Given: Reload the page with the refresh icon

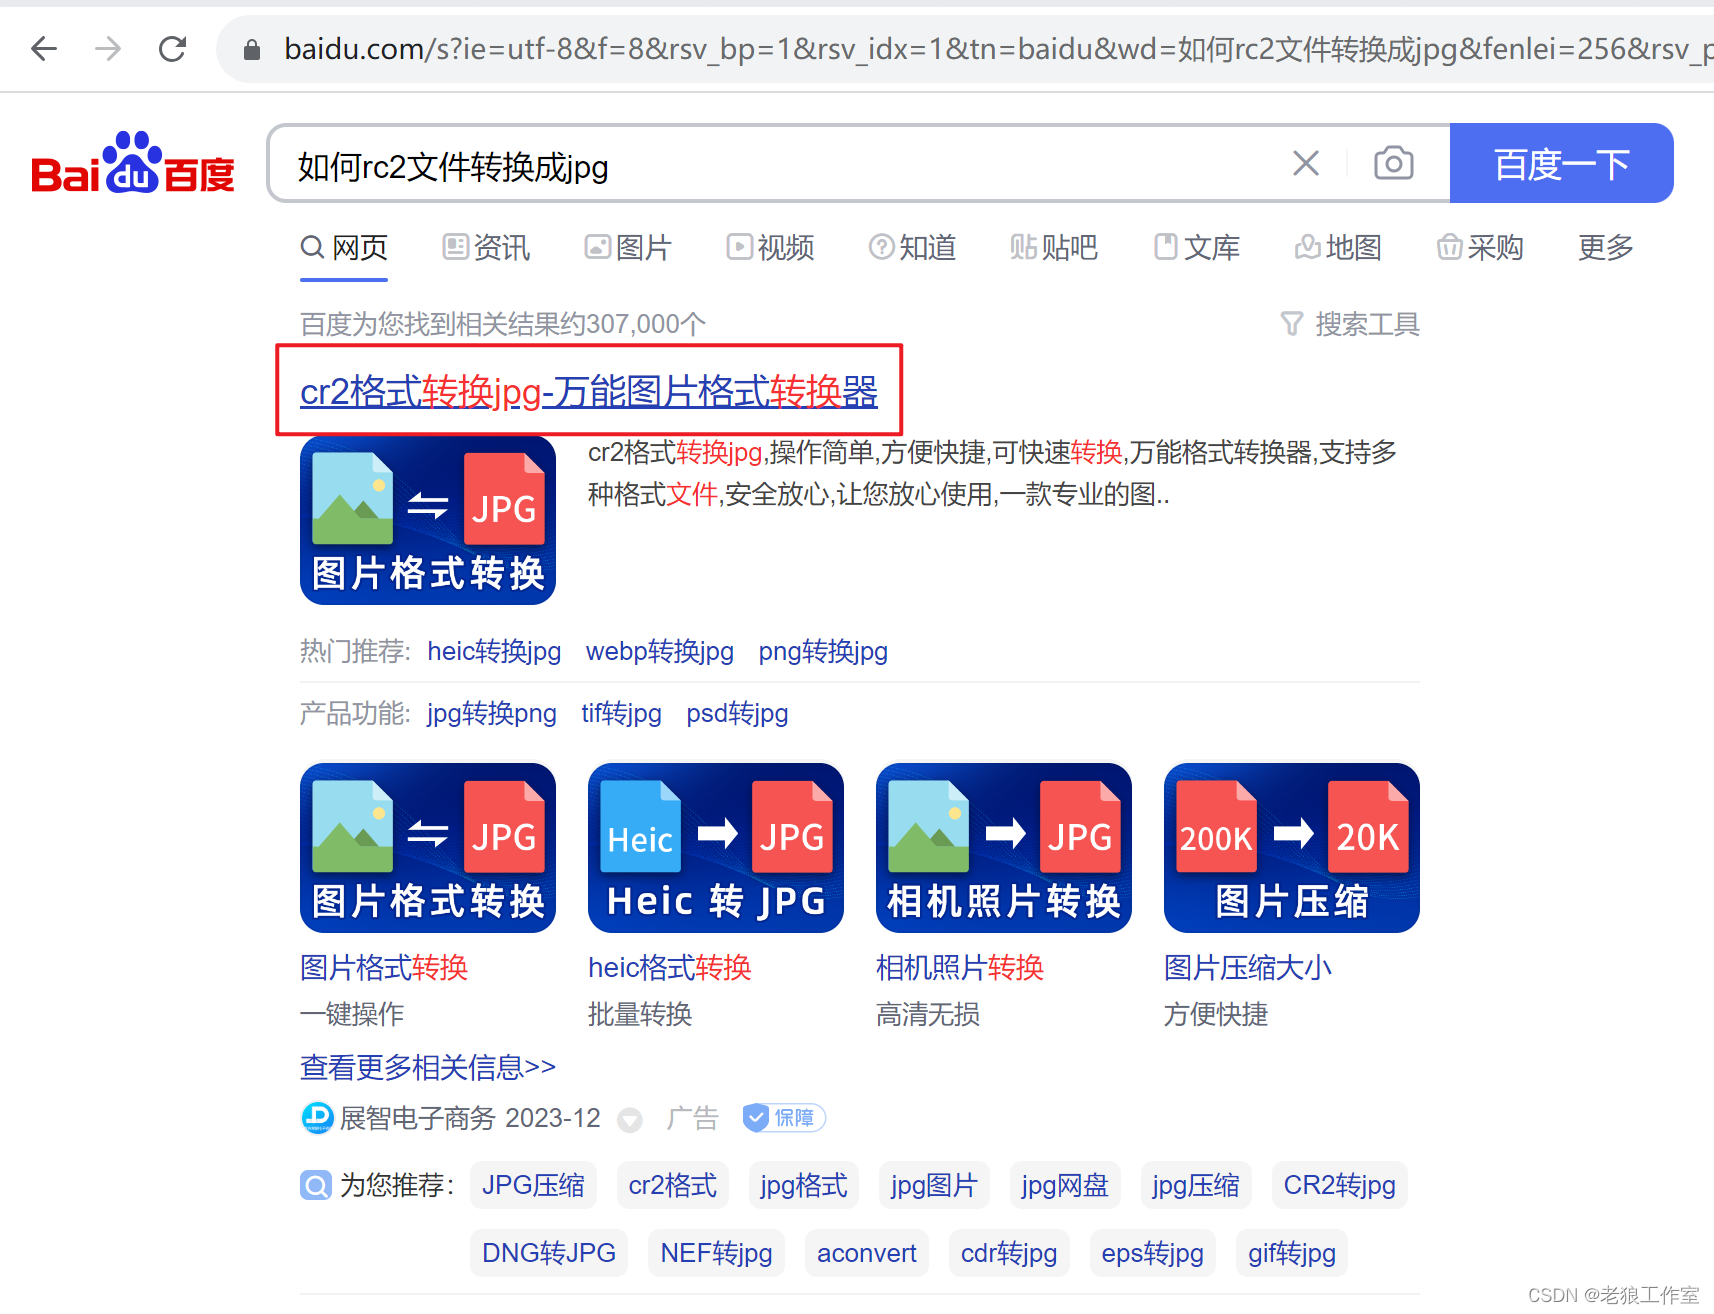Looking at the screenshot, I should click(x=172, y=48).
